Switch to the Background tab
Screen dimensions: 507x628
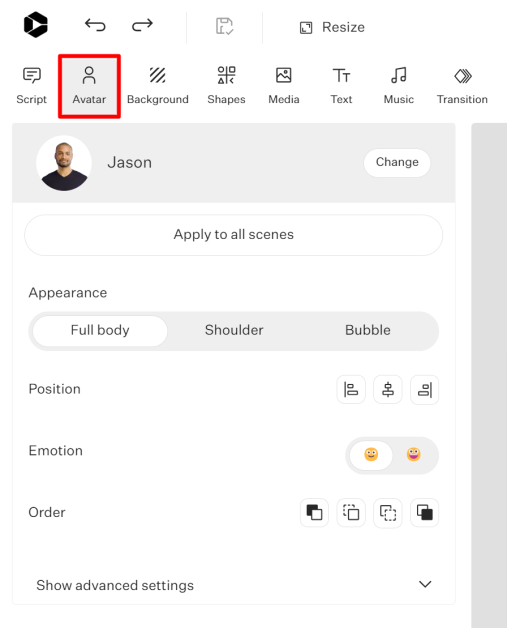coord(158,86)
